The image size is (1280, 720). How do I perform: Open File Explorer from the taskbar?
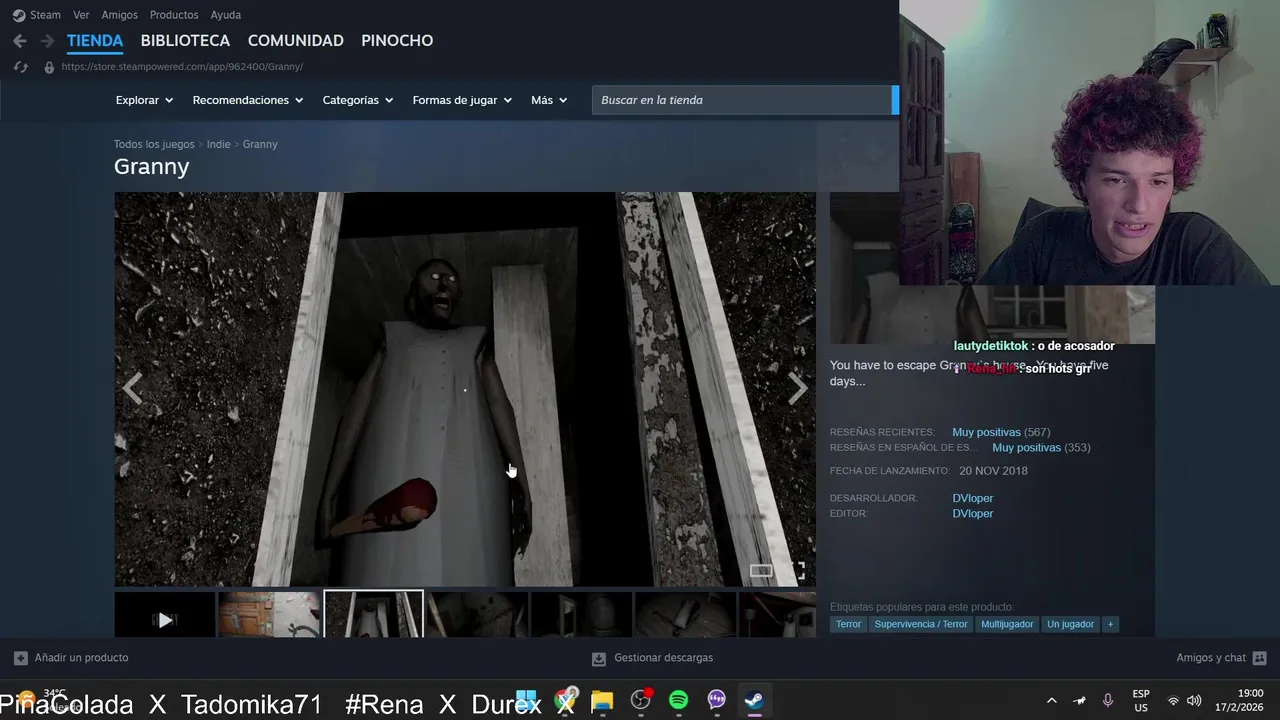(x=602, y=701)
